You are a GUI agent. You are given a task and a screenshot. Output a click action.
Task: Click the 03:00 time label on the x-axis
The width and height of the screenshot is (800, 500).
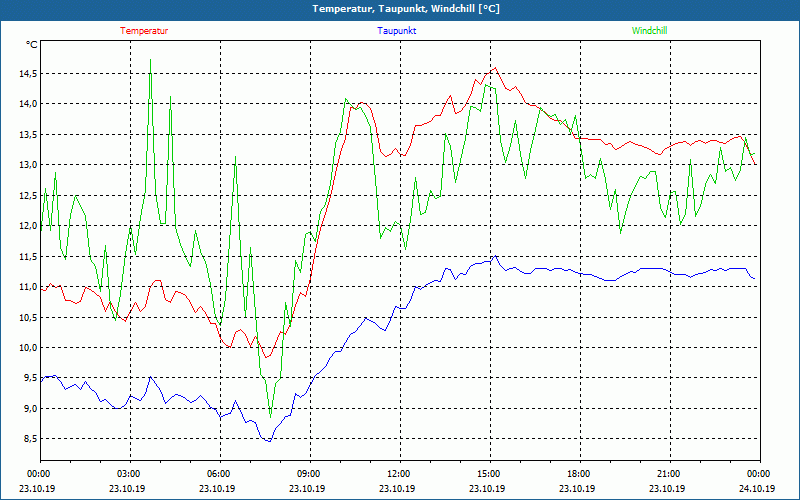point(130,474)
